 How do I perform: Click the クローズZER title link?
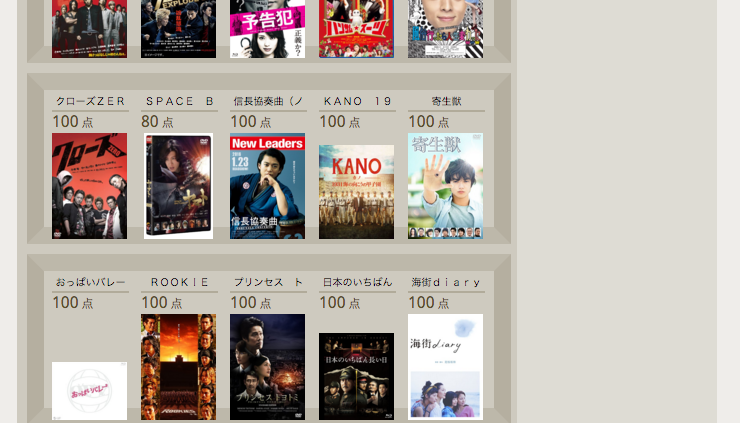pos(90,101)
